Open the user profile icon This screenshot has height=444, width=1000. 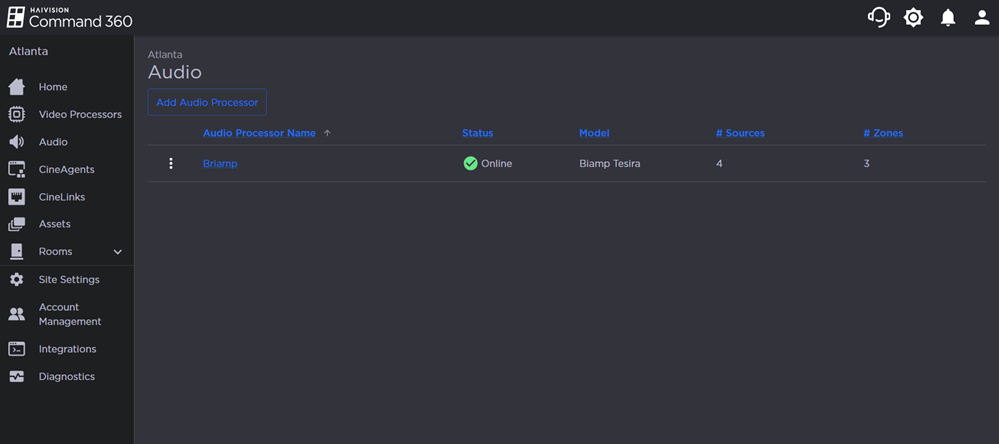(982, 18)
